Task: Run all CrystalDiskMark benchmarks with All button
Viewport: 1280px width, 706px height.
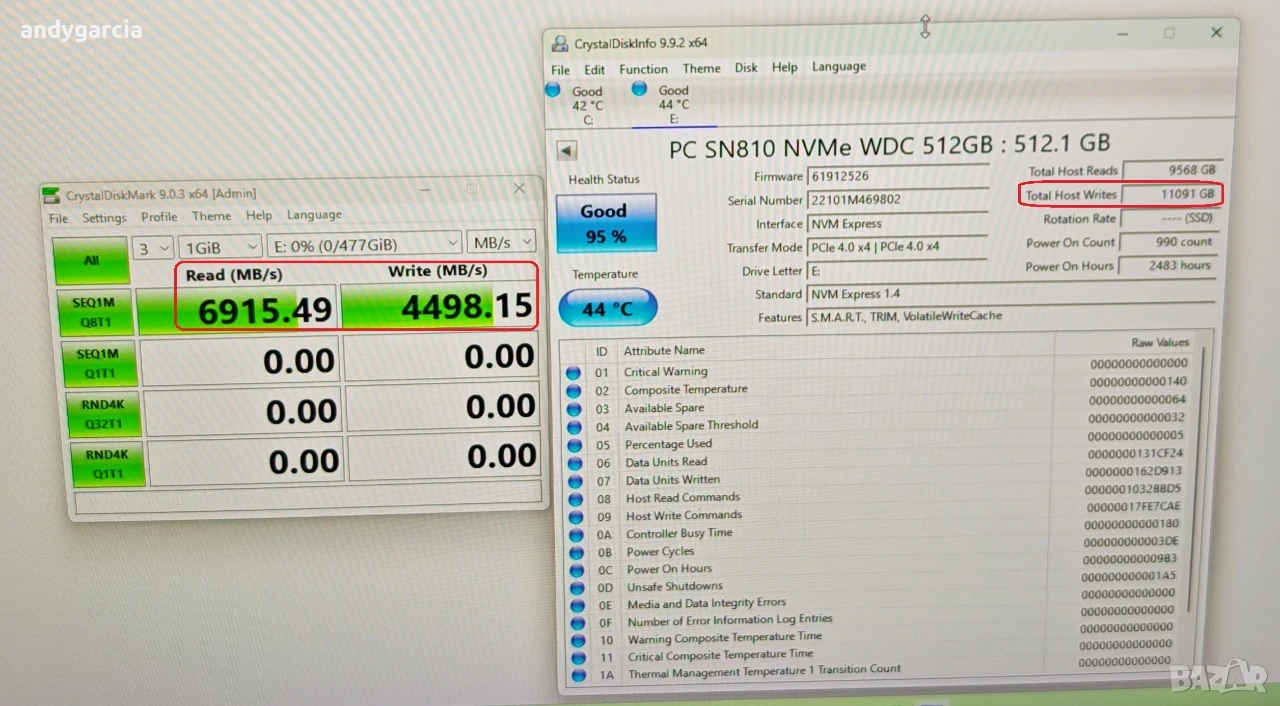Action: pos(91,260)
